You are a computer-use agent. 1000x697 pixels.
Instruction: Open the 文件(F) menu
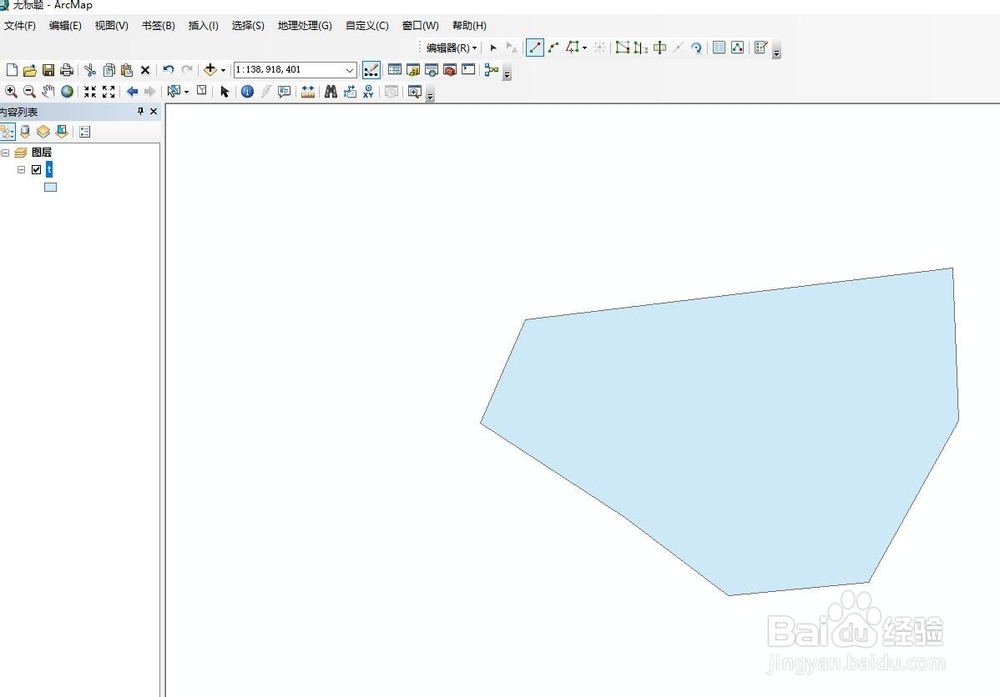click(x=20, y=25)
